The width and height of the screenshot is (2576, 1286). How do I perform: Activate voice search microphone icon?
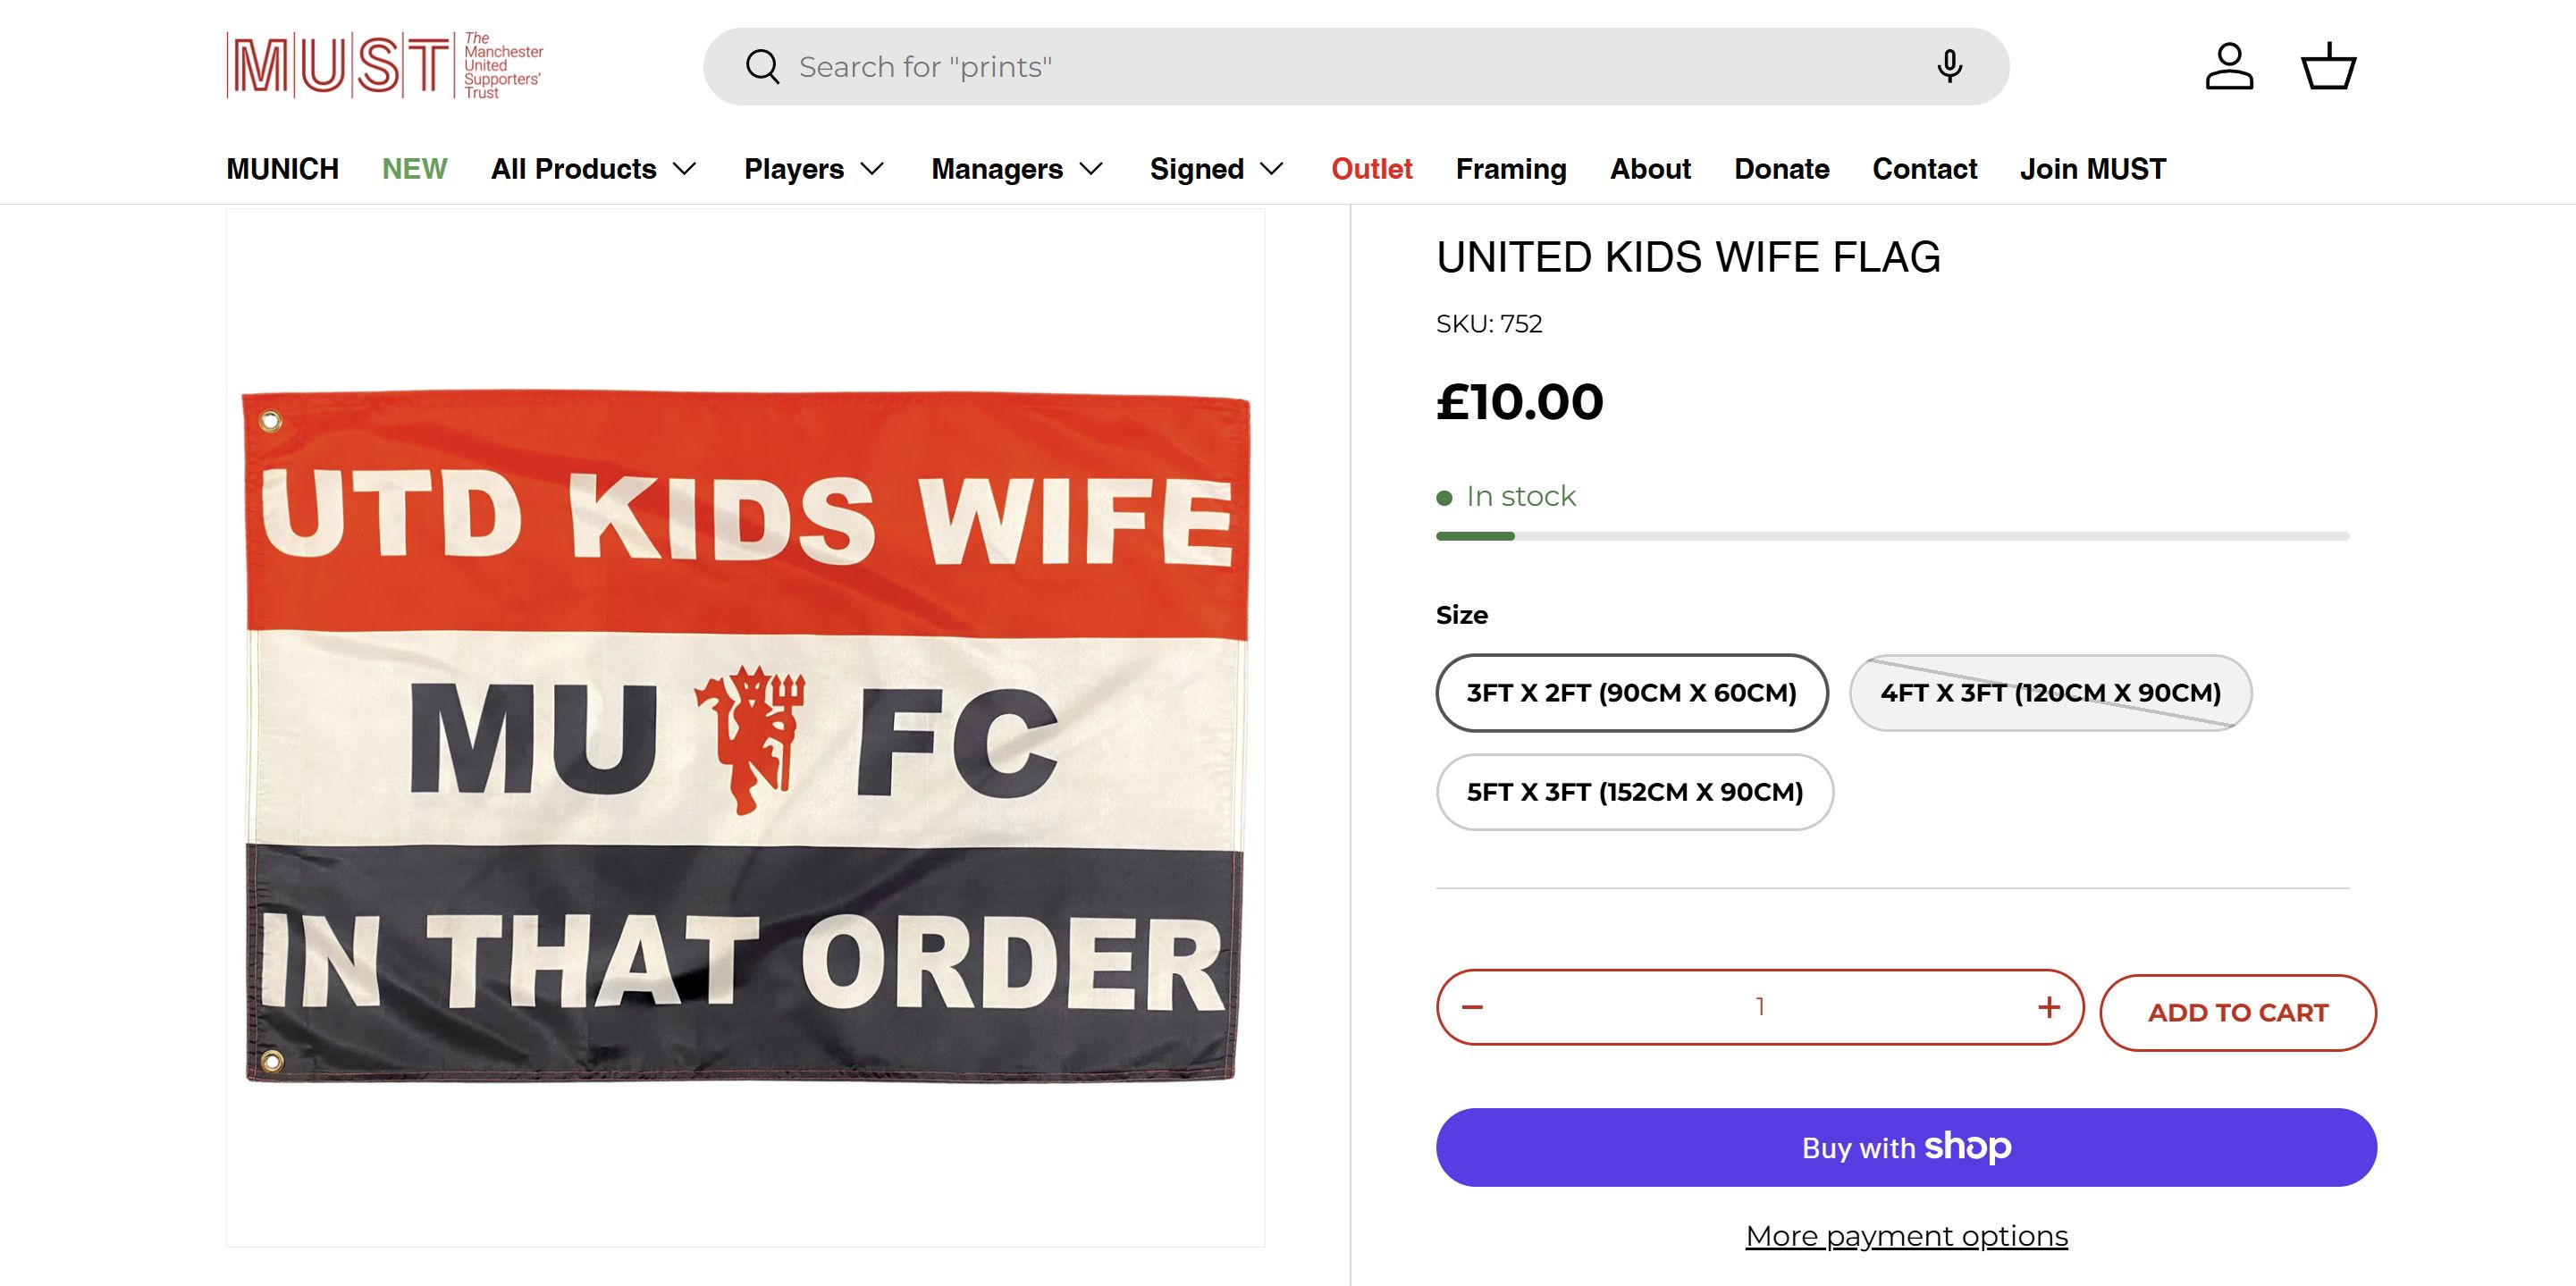coord(1949,67)
